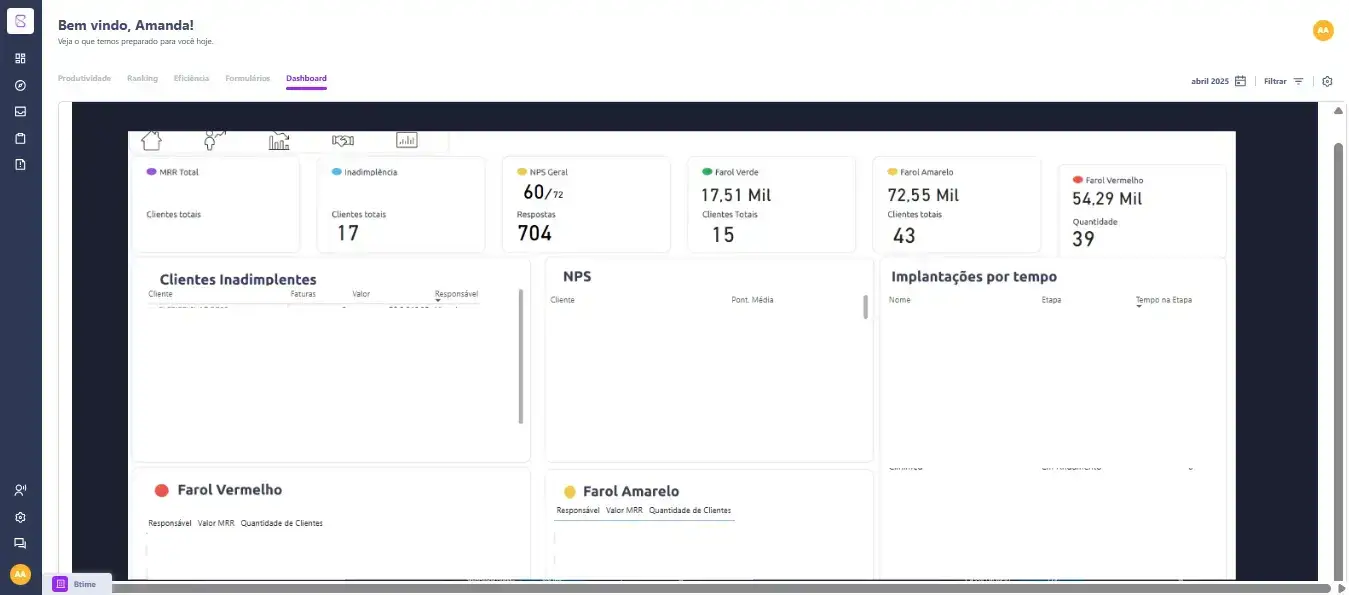
Task: Open the person speaking icon in sidebar
Action: (x=20, y=490)
